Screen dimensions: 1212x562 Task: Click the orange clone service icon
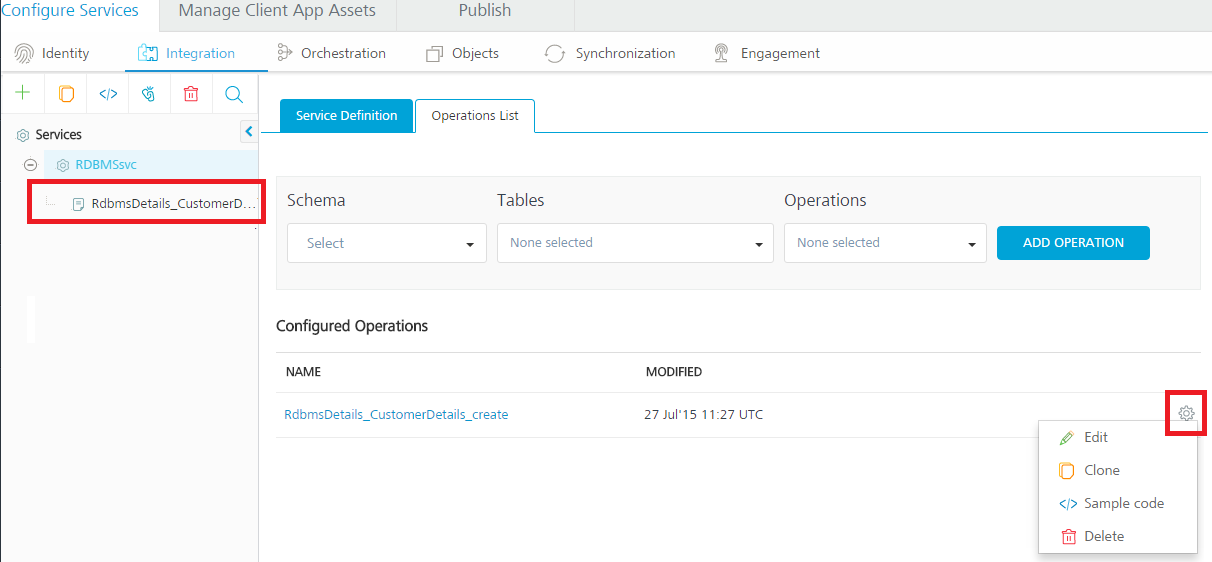[67, 94]
